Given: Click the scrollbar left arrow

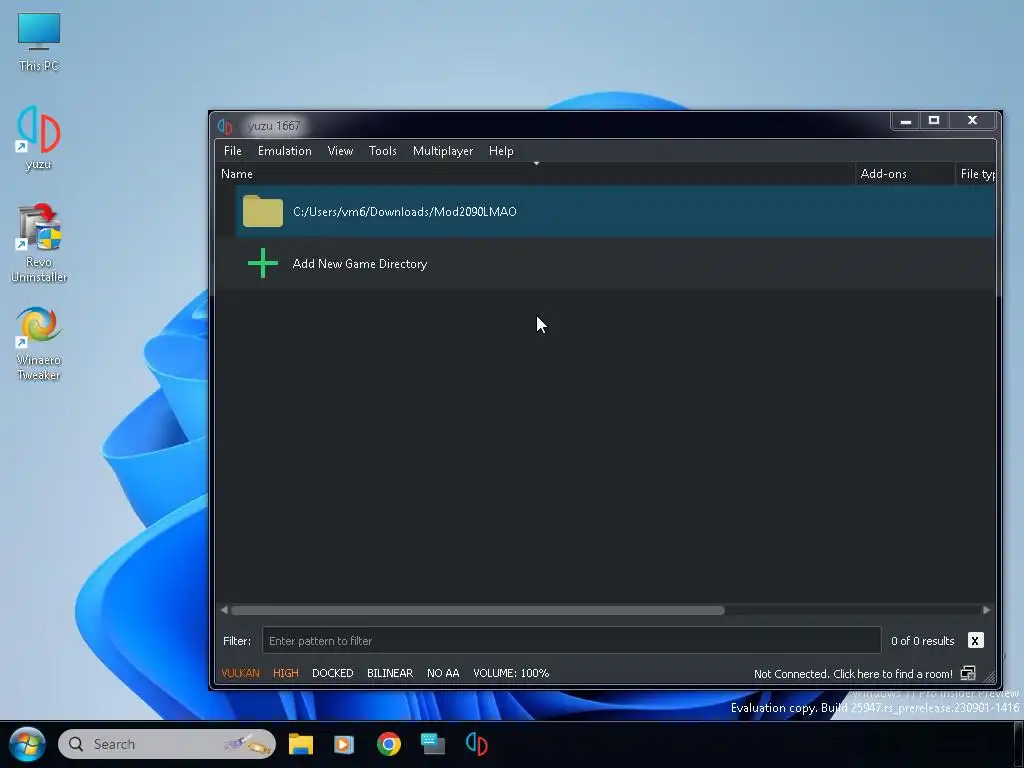Looking at the screenshot, I should [x=224, y=610].
